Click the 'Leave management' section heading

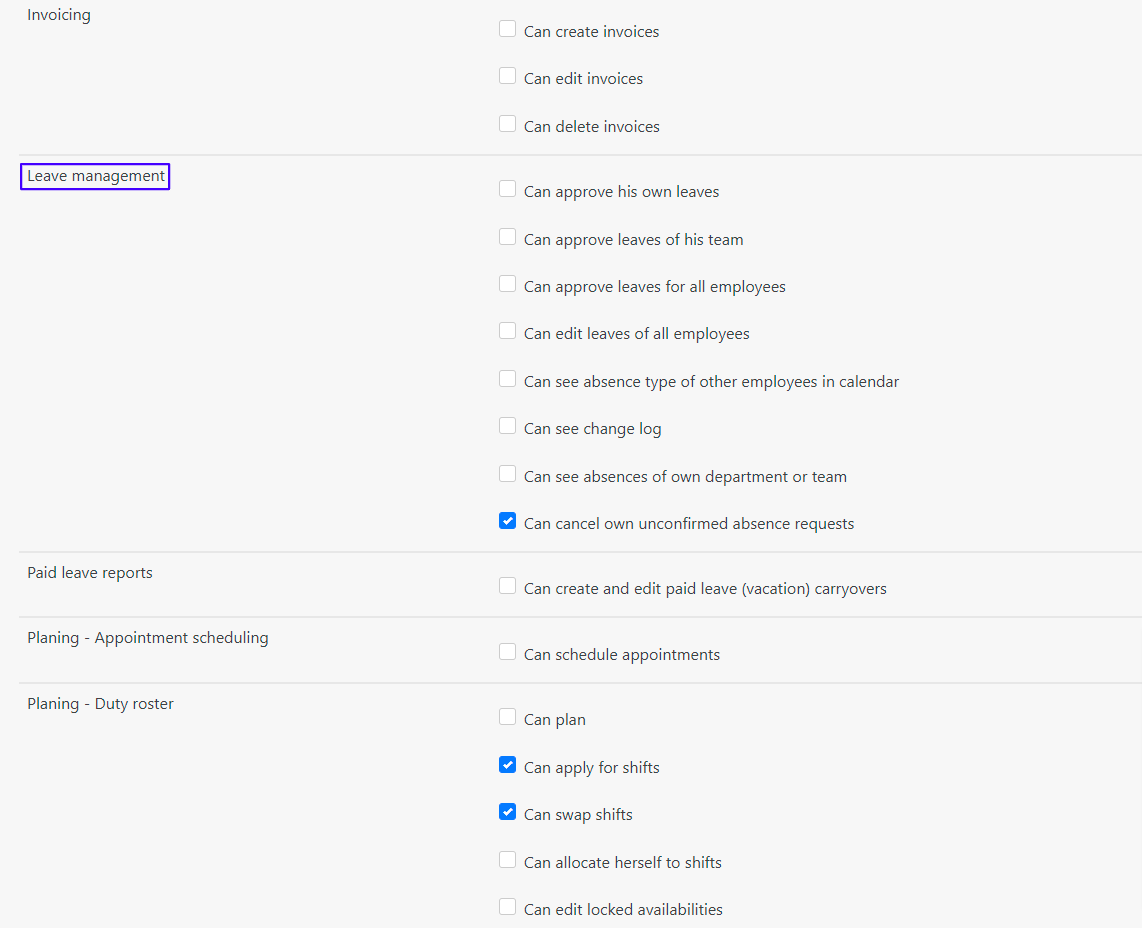point(96,176)
